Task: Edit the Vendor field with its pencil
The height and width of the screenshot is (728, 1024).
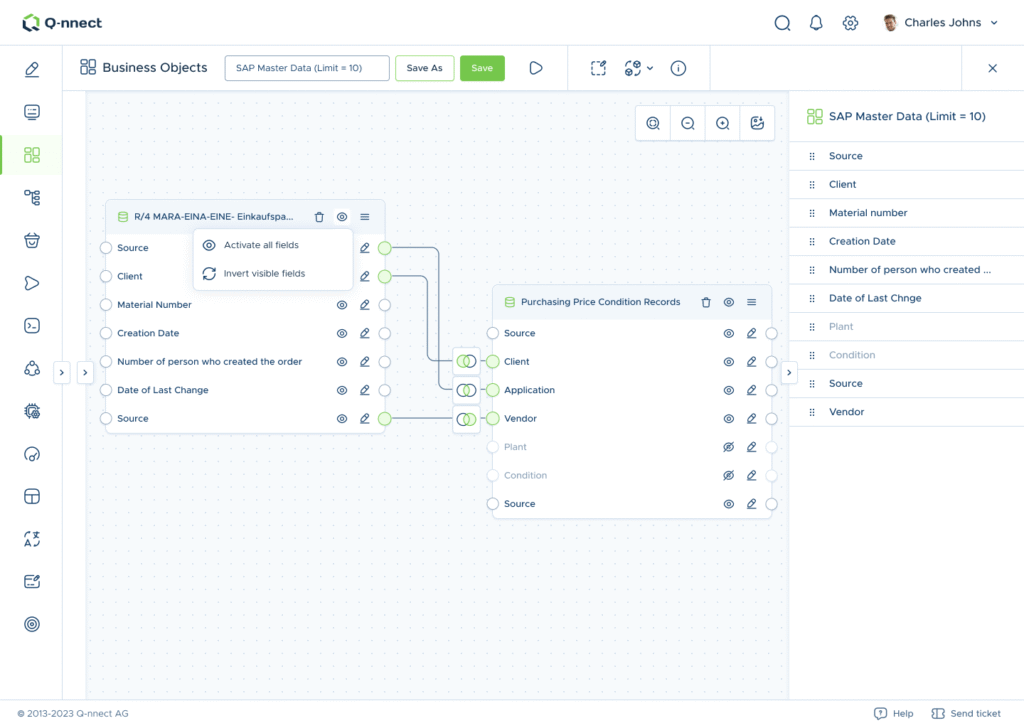Action: point(752,419)
